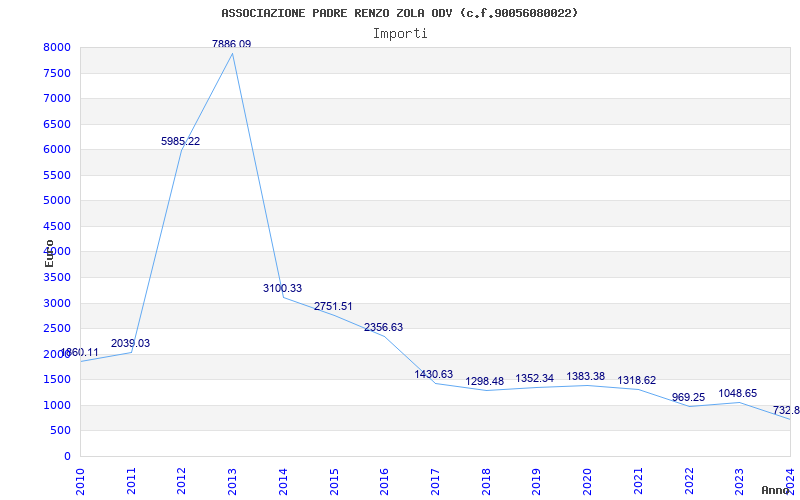Click the x-axis year 2015
Viewport: 800px width, 500px height.
334,482
